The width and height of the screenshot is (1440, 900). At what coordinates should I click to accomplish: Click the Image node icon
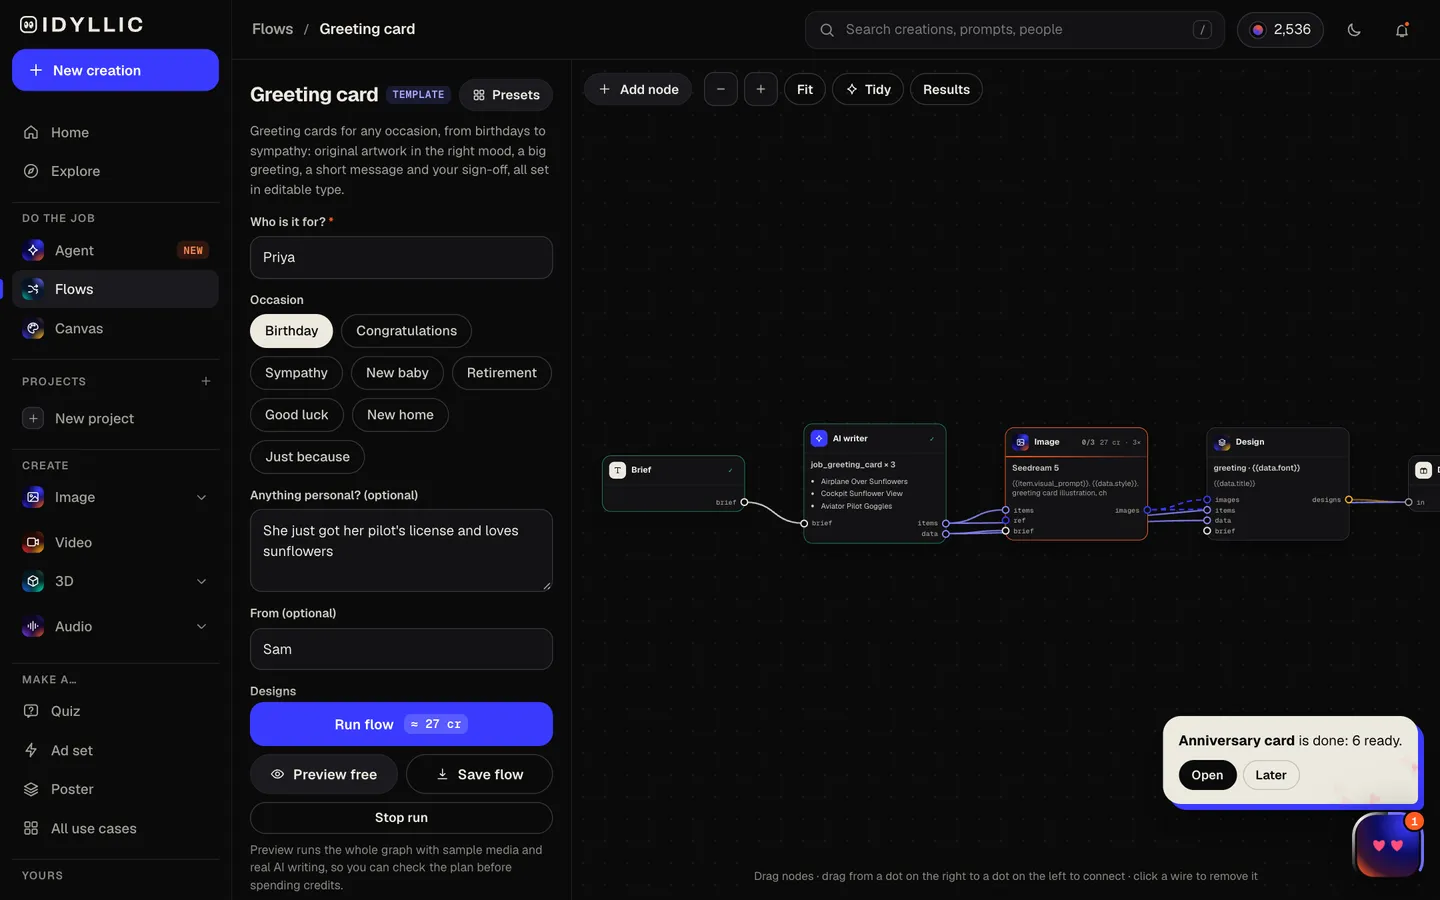click(x=1021, y=442)
